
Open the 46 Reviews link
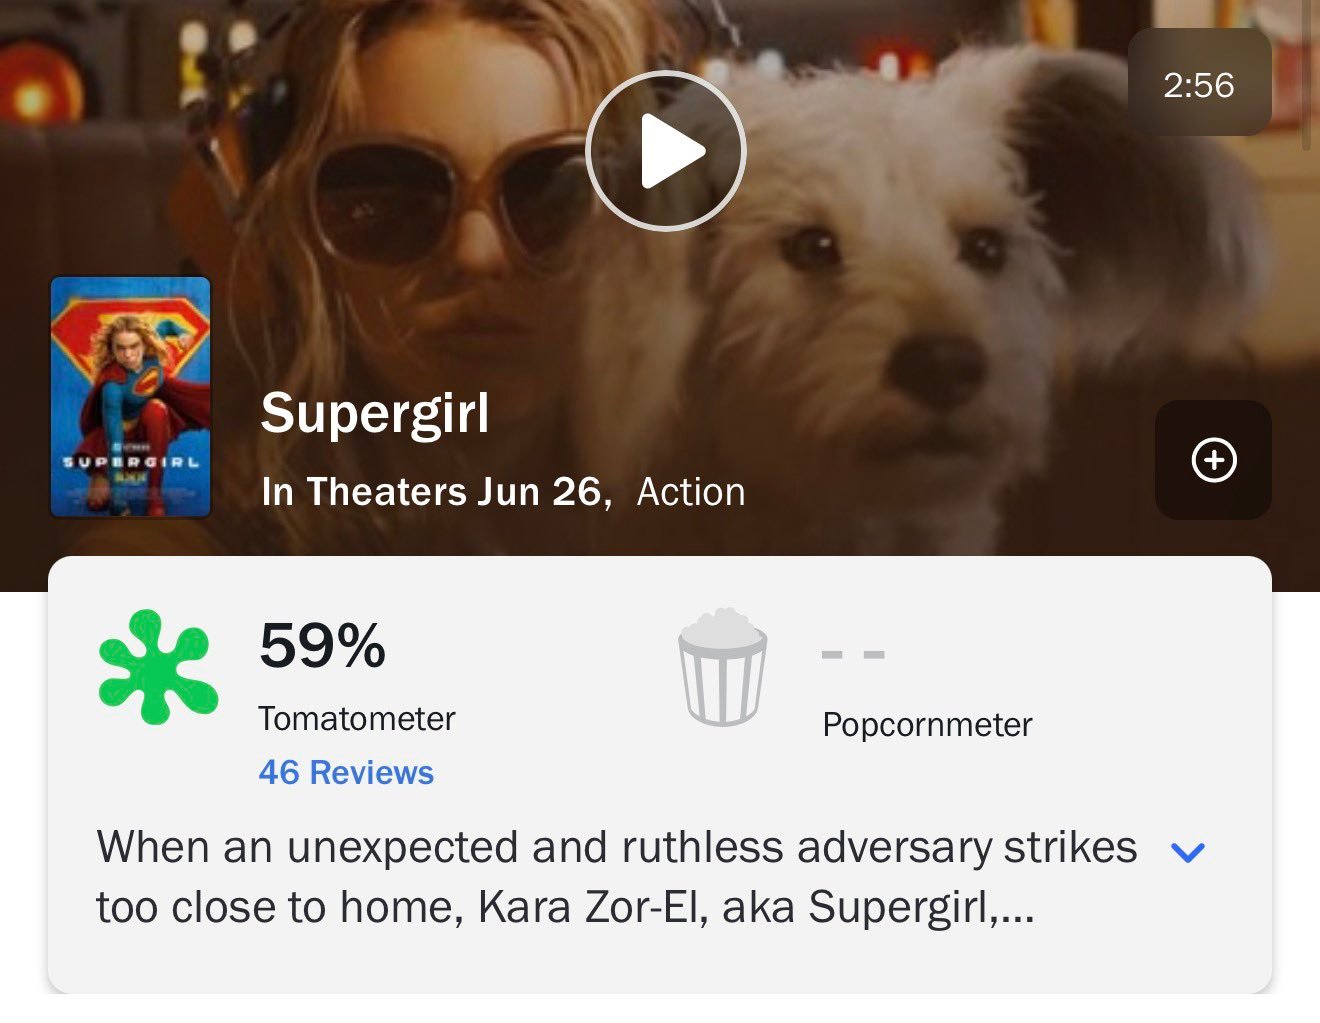(x=346, y=772)
